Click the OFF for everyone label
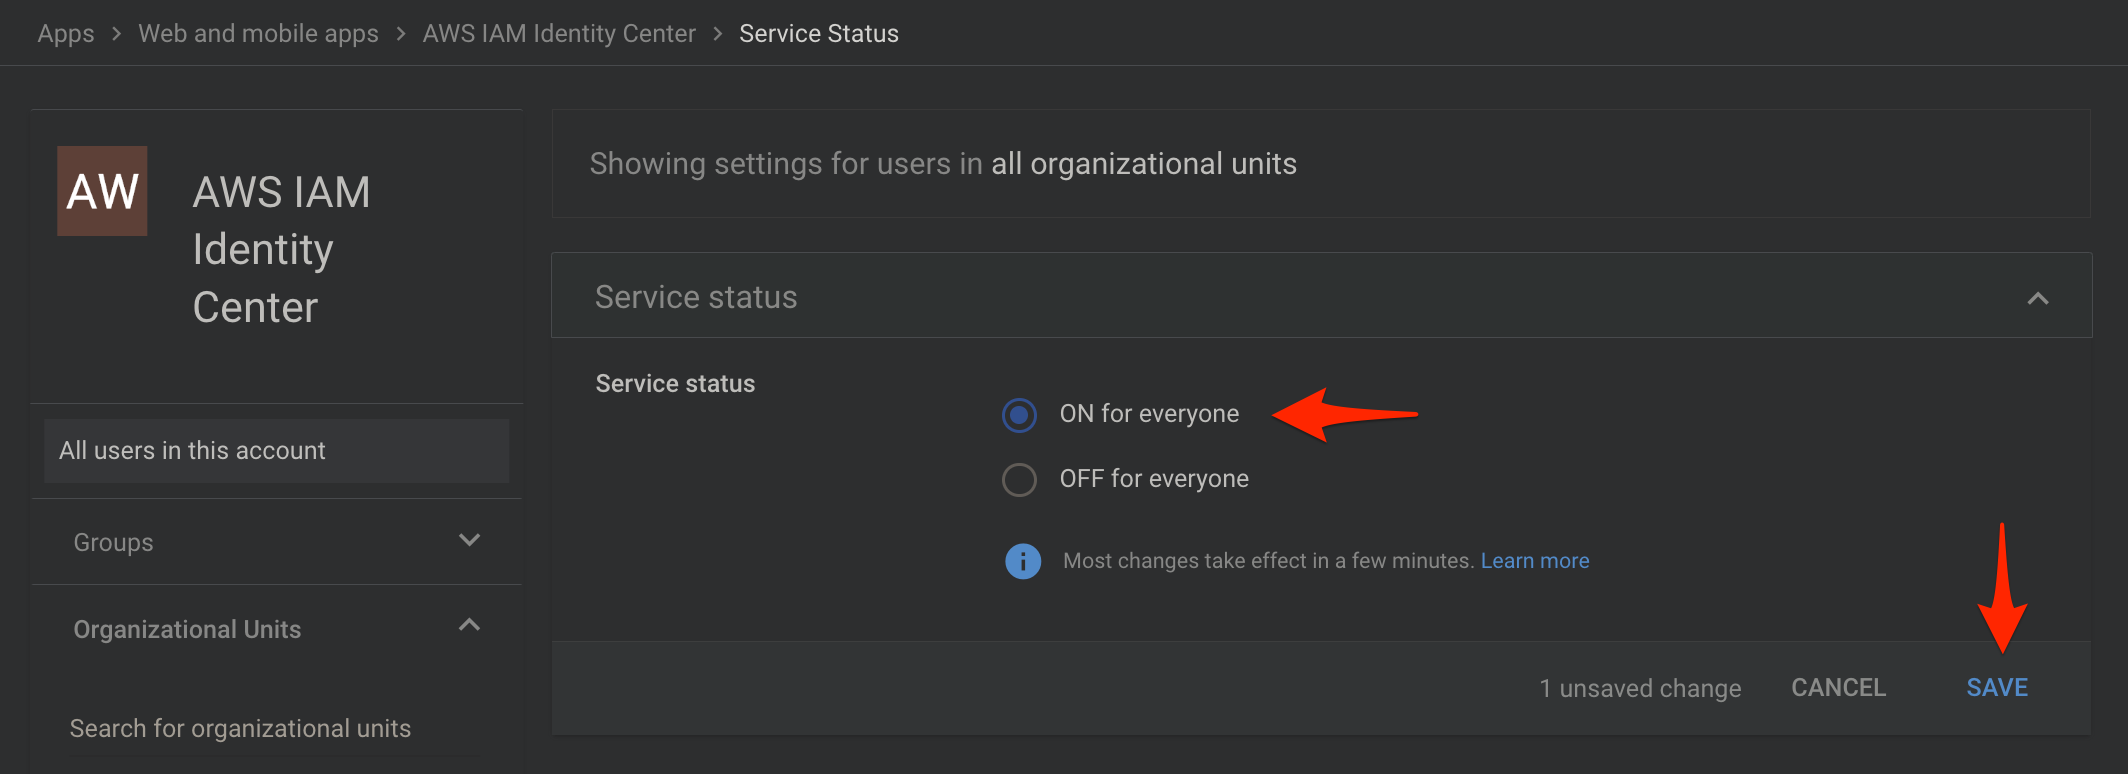 tap(1154, 479)
